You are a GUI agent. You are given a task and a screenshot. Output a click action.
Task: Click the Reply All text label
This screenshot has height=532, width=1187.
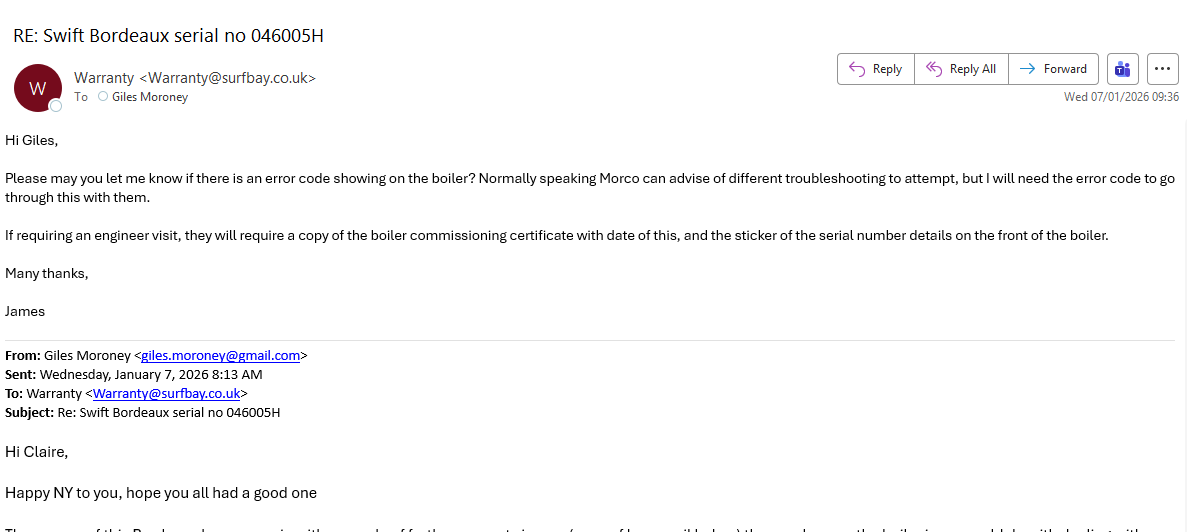coord(972,69)
